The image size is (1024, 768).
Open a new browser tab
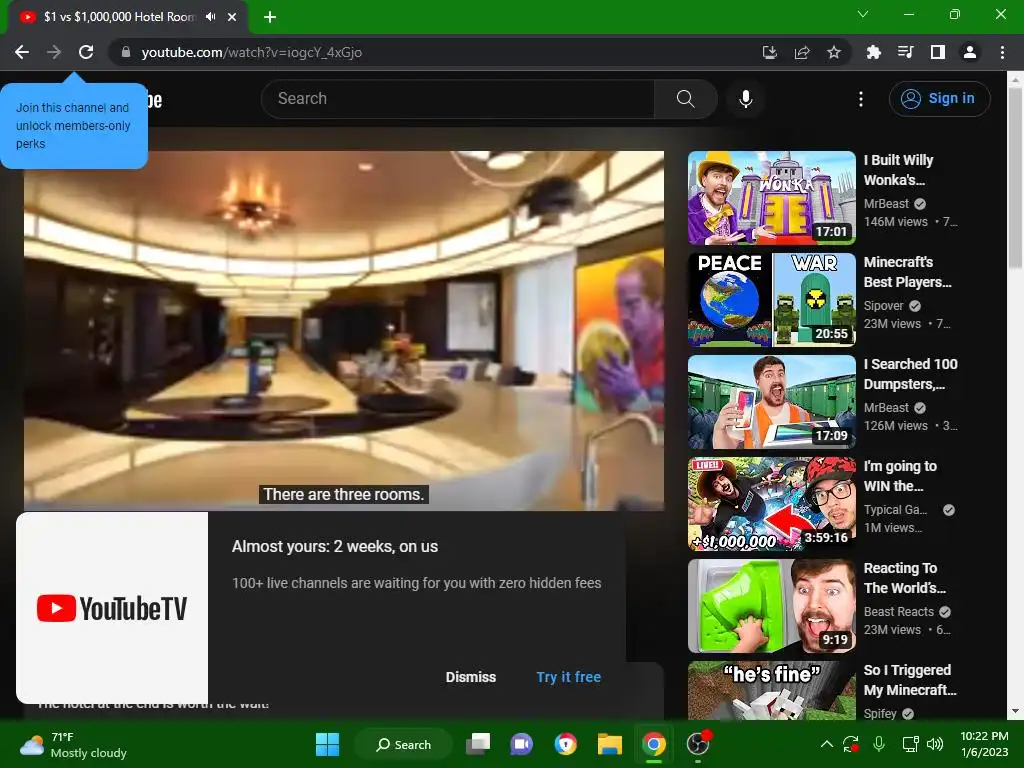270,17
